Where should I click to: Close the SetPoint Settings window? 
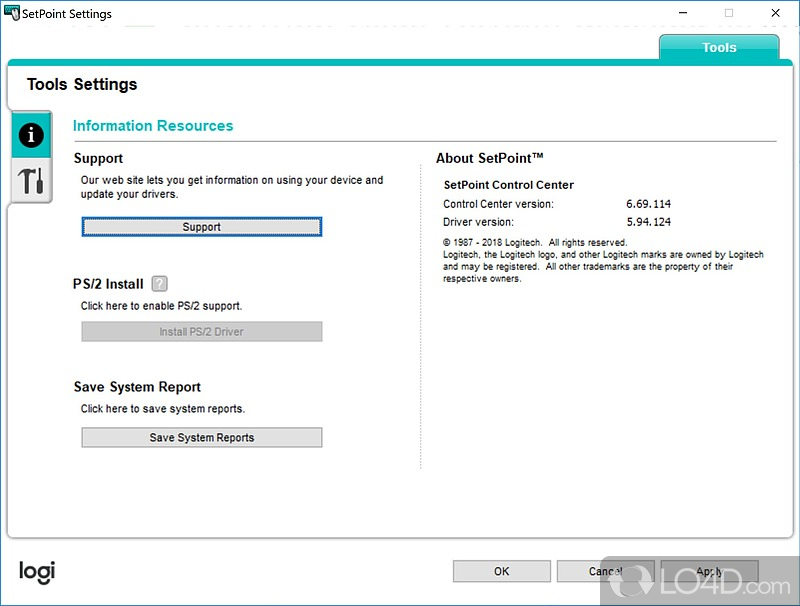point(776,14)
